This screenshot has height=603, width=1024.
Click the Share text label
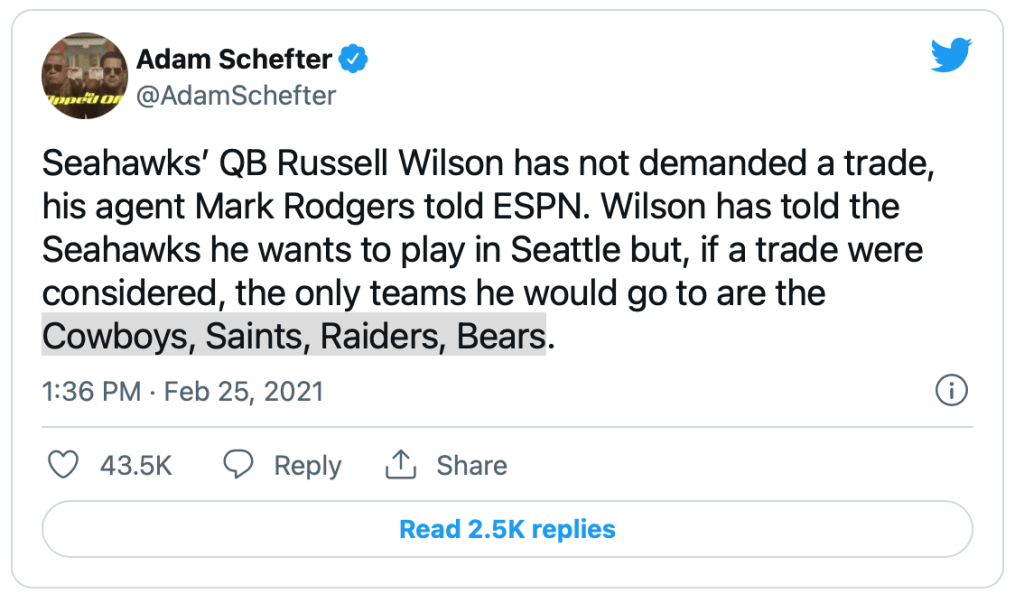click(471, 466)
